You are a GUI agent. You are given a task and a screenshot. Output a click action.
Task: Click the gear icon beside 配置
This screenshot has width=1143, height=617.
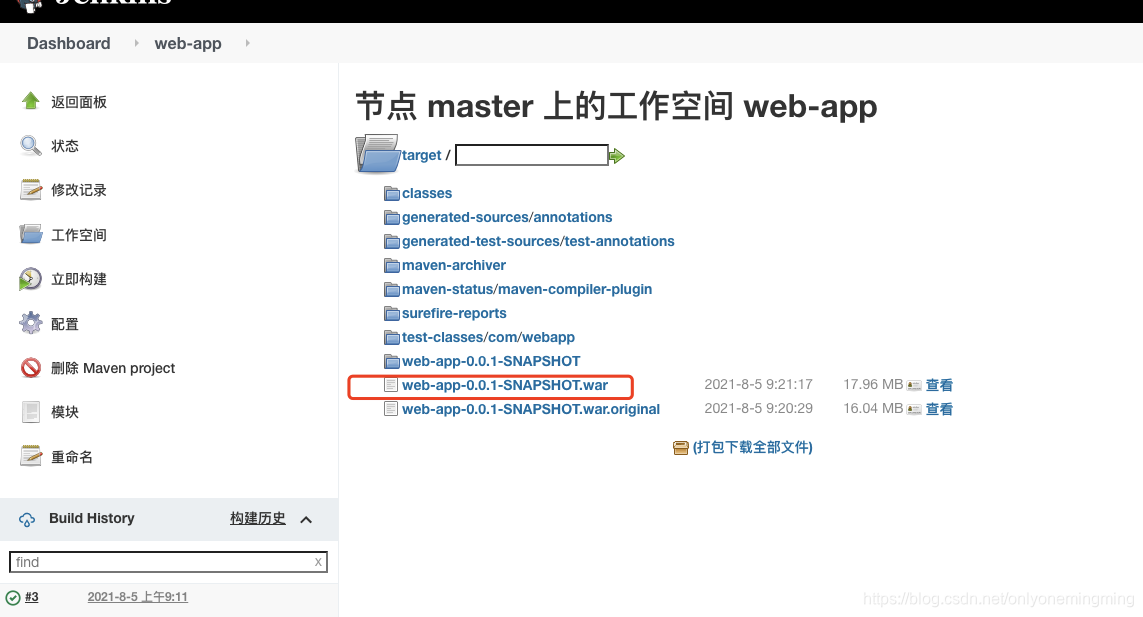(x=31, y=323)
